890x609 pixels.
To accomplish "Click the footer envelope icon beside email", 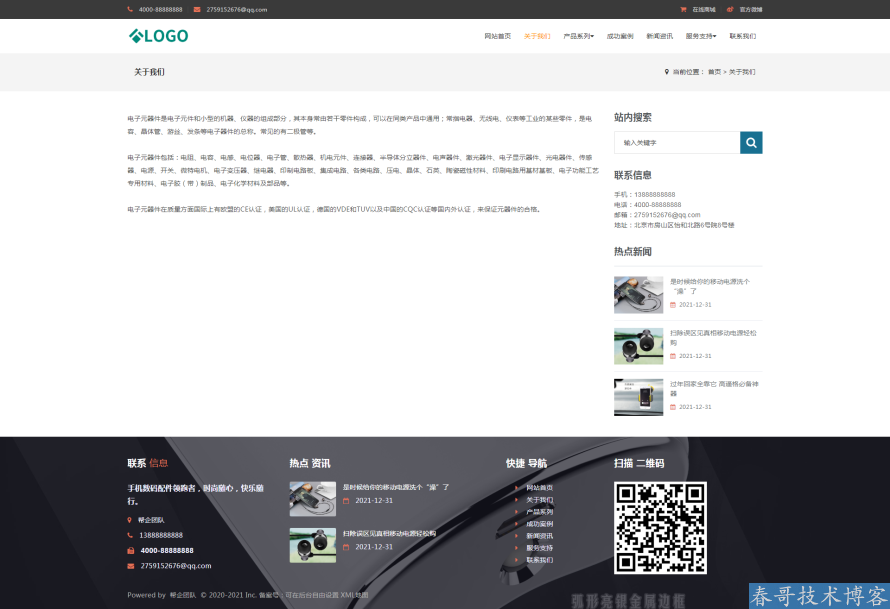I will (131, 566).
